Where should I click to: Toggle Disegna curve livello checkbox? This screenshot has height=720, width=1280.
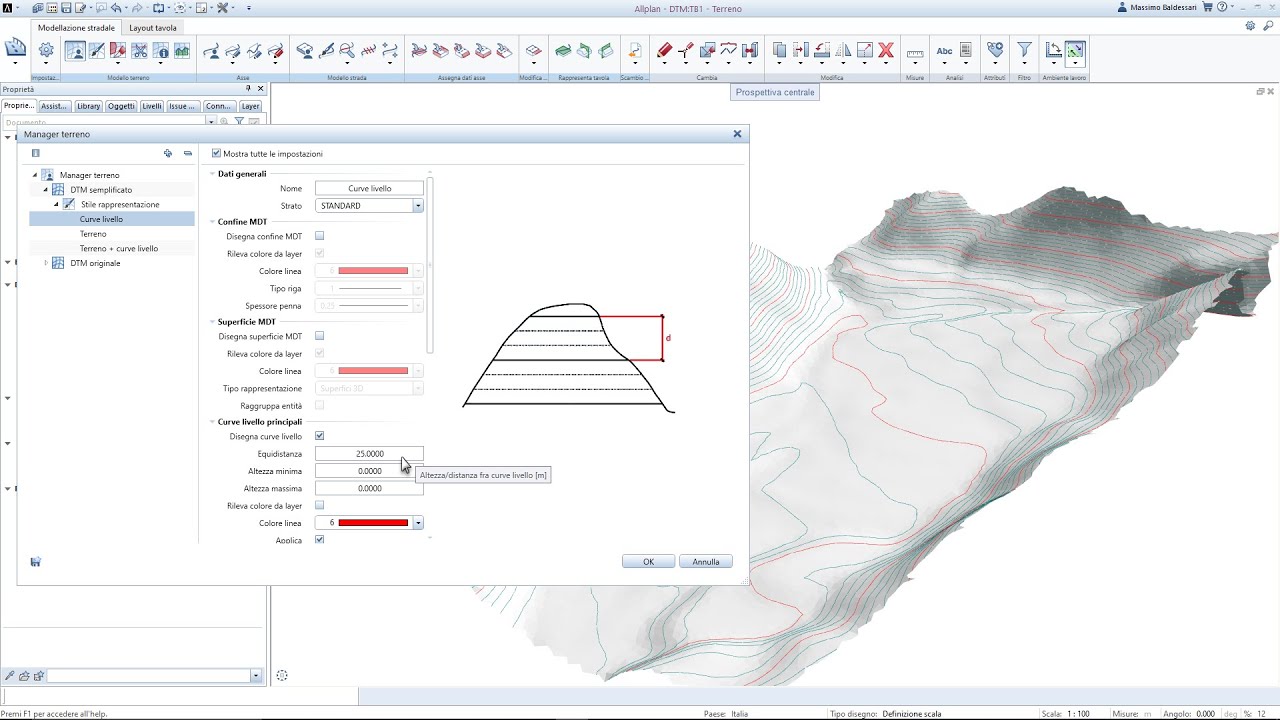point(320,436)
